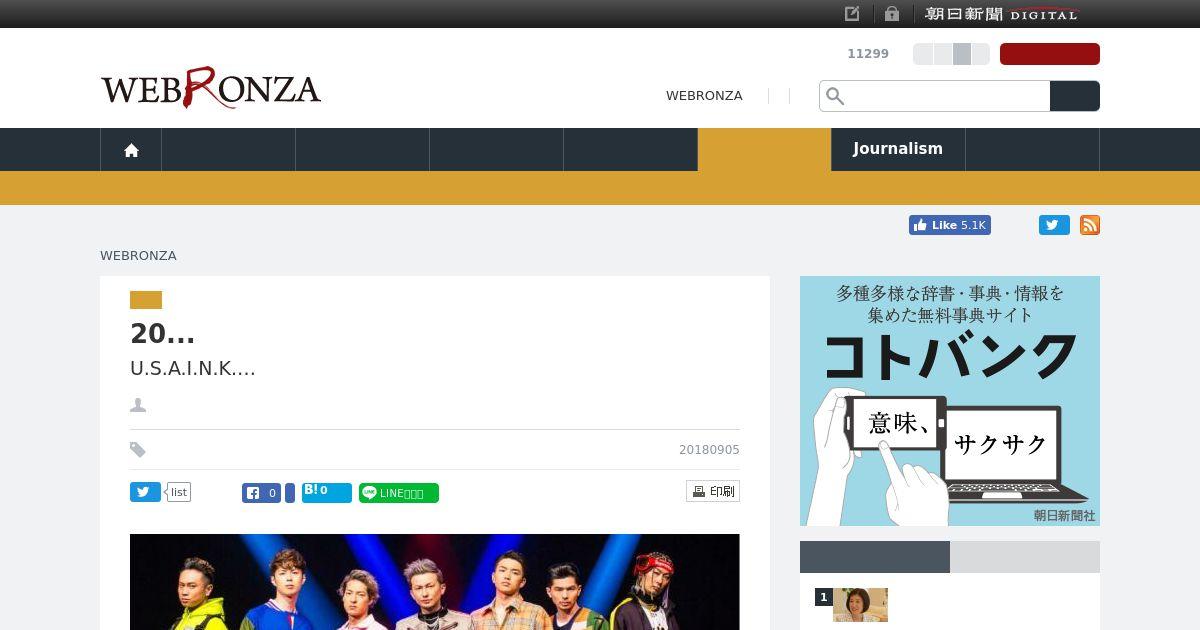Click the font size selector in header
Screen dimensions: 1200x630
click(x=951, y=54)
